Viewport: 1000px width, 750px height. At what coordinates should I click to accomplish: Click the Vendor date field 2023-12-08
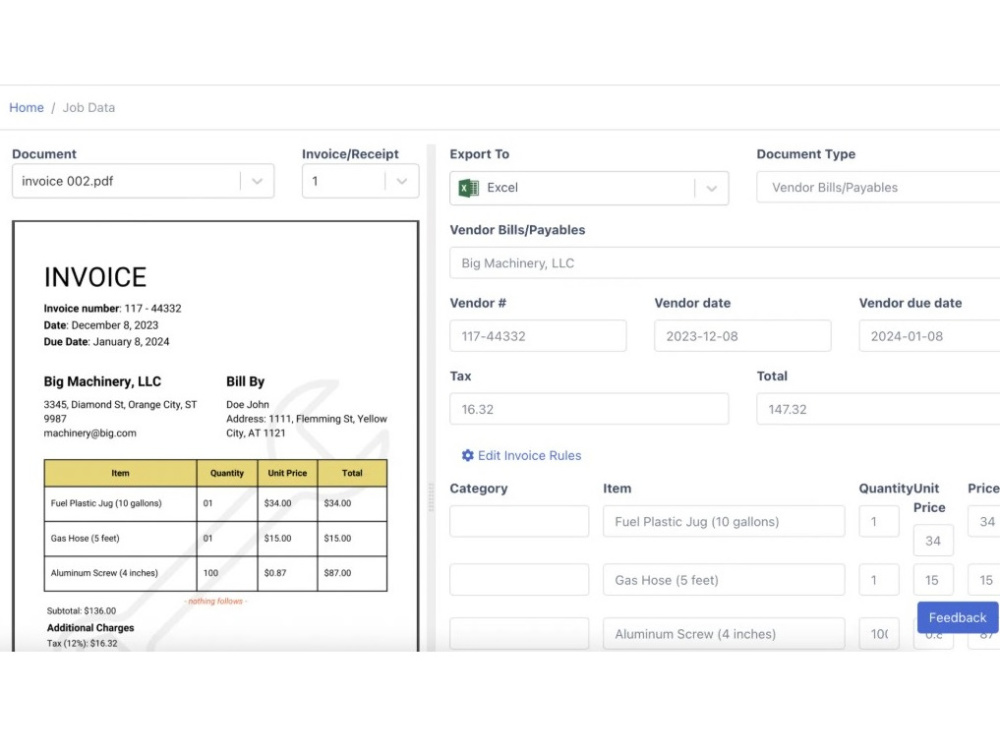(742, 336)
